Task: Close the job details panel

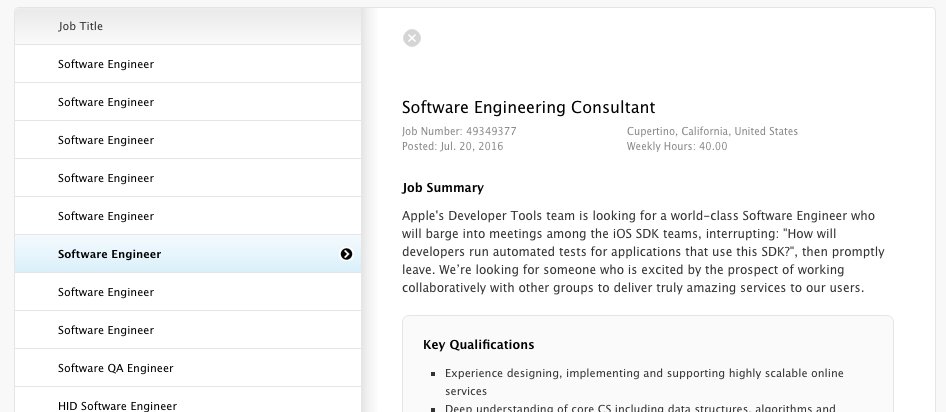Action: point(412,38)
